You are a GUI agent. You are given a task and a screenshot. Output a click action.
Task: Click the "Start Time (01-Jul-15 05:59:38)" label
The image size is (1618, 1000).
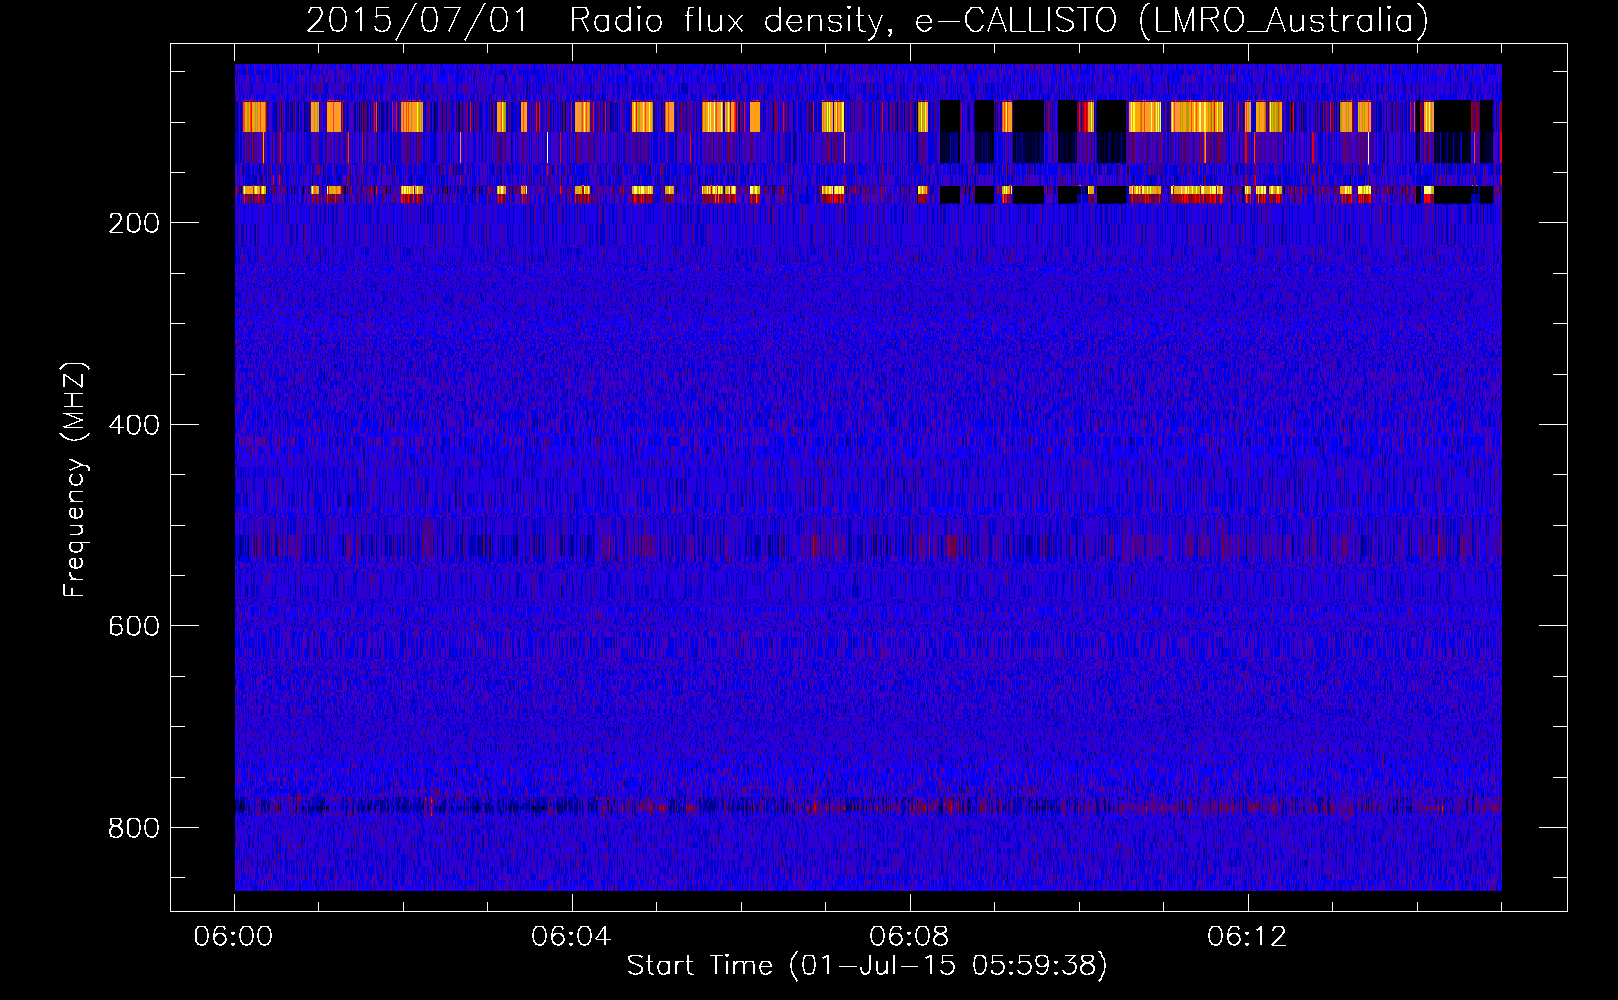867,966
